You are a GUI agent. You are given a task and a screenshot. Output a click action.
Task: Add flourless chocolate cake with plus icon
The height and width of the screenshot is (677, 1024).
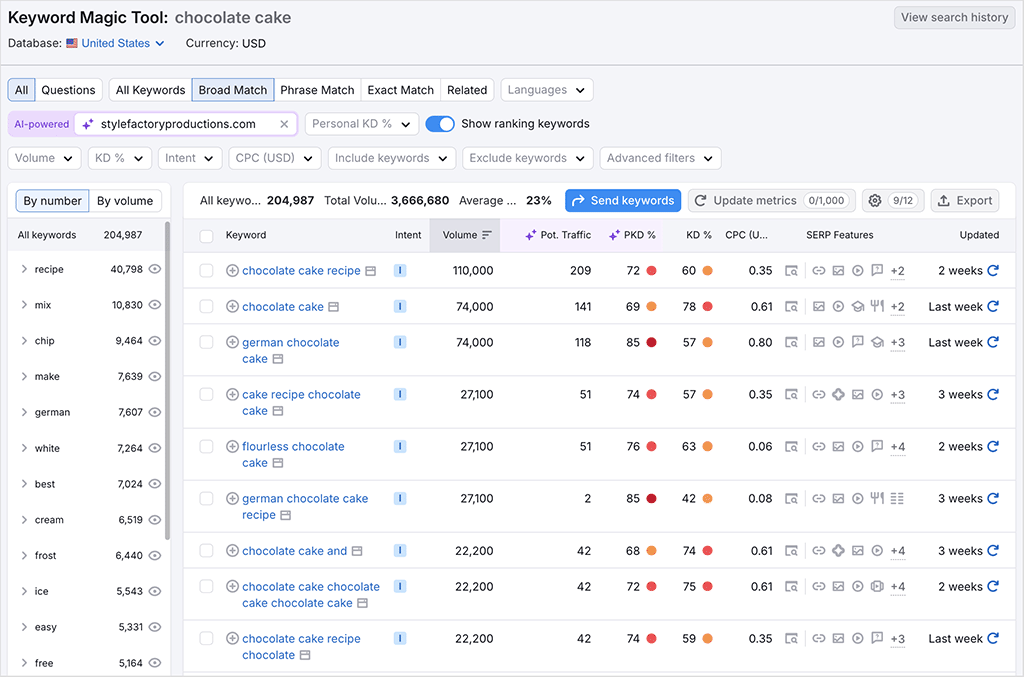tap(232, 447)
